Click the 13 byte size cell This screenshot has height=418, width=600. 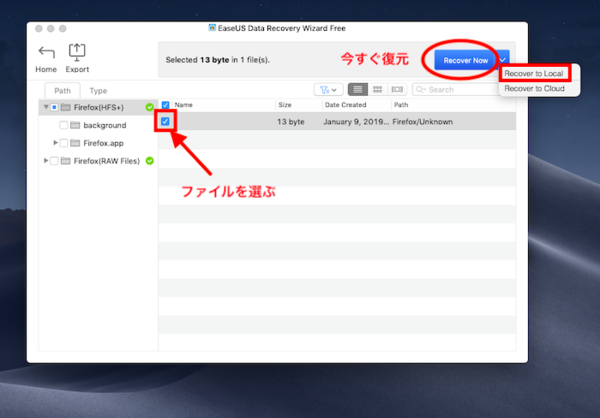tap(291, 122)
